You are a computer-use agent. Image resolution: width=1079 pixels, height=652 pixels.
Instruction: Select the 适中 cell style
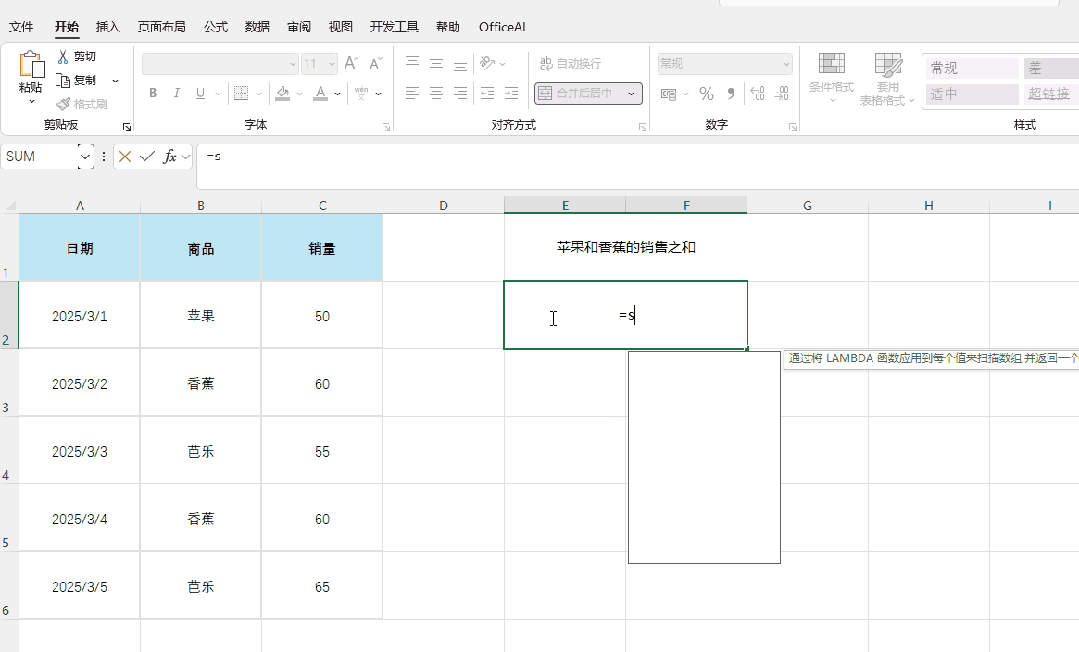(x=972, y=94)
